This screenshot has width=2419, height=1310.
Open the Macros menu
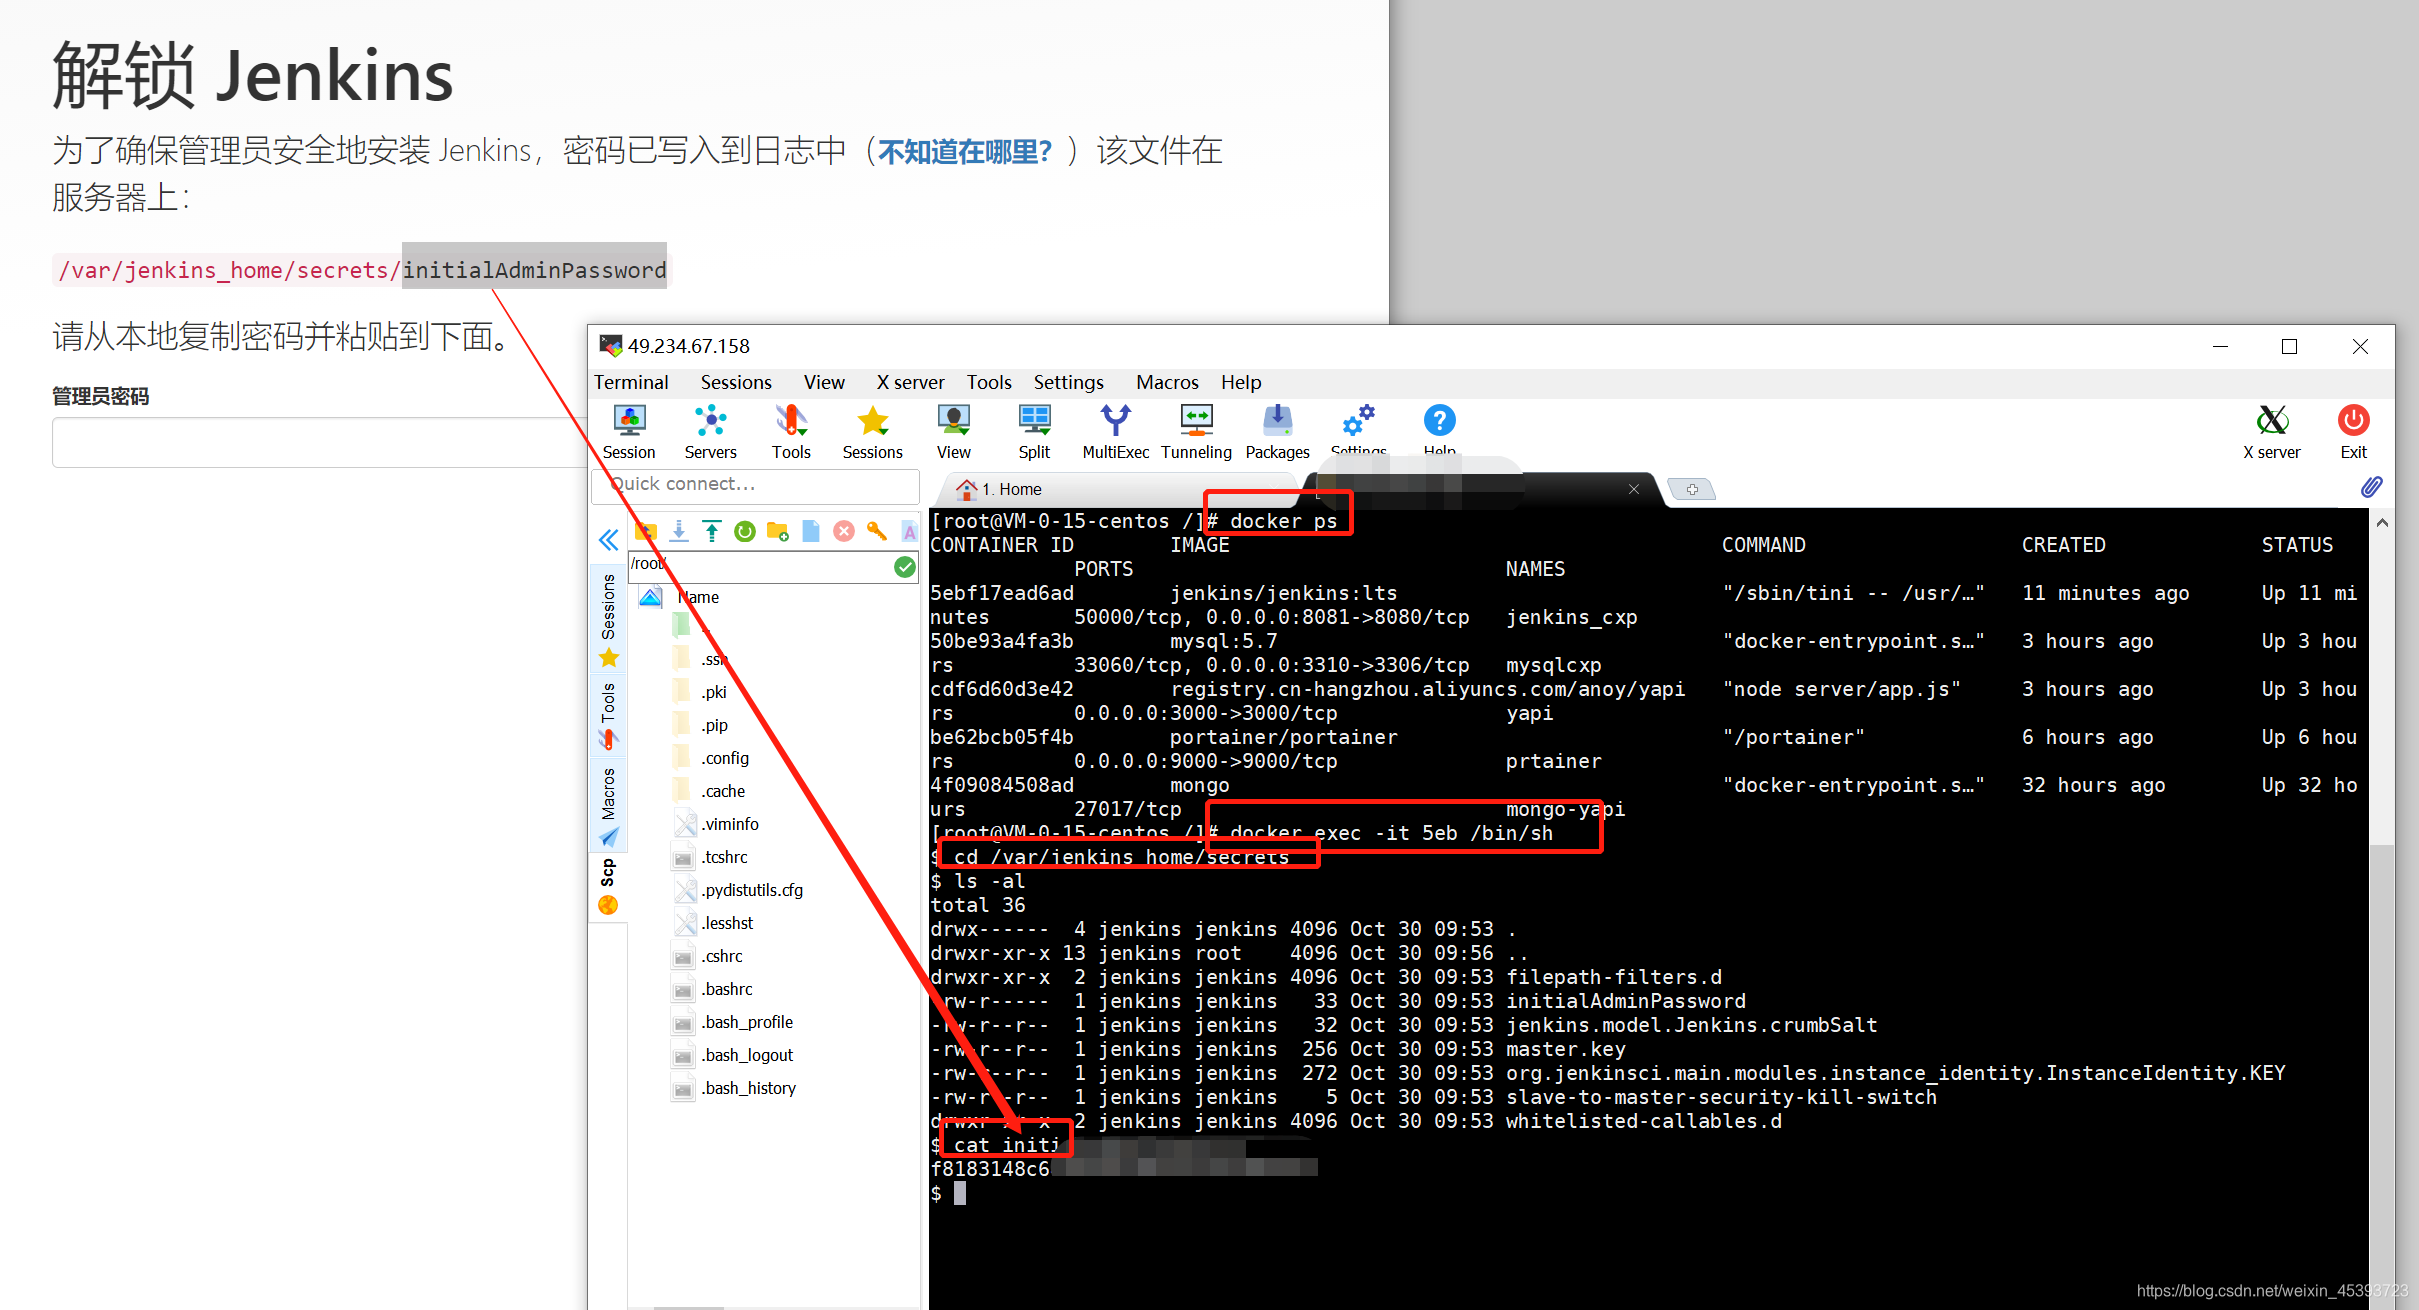[x=1166, y=382]
